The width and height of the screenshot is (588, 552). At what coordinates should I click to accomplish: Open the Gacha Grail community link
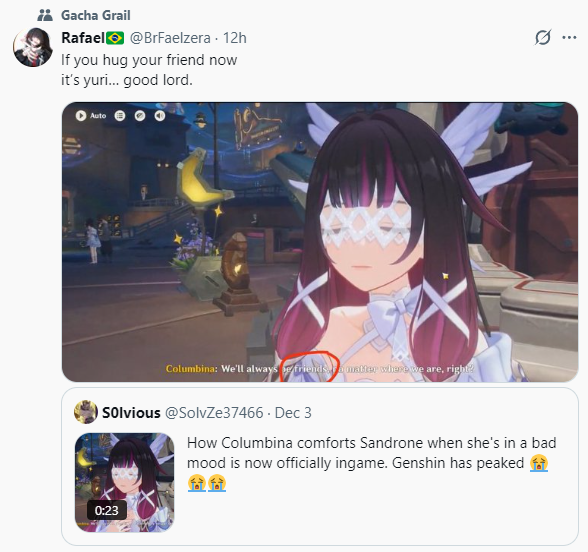[96, 15]
